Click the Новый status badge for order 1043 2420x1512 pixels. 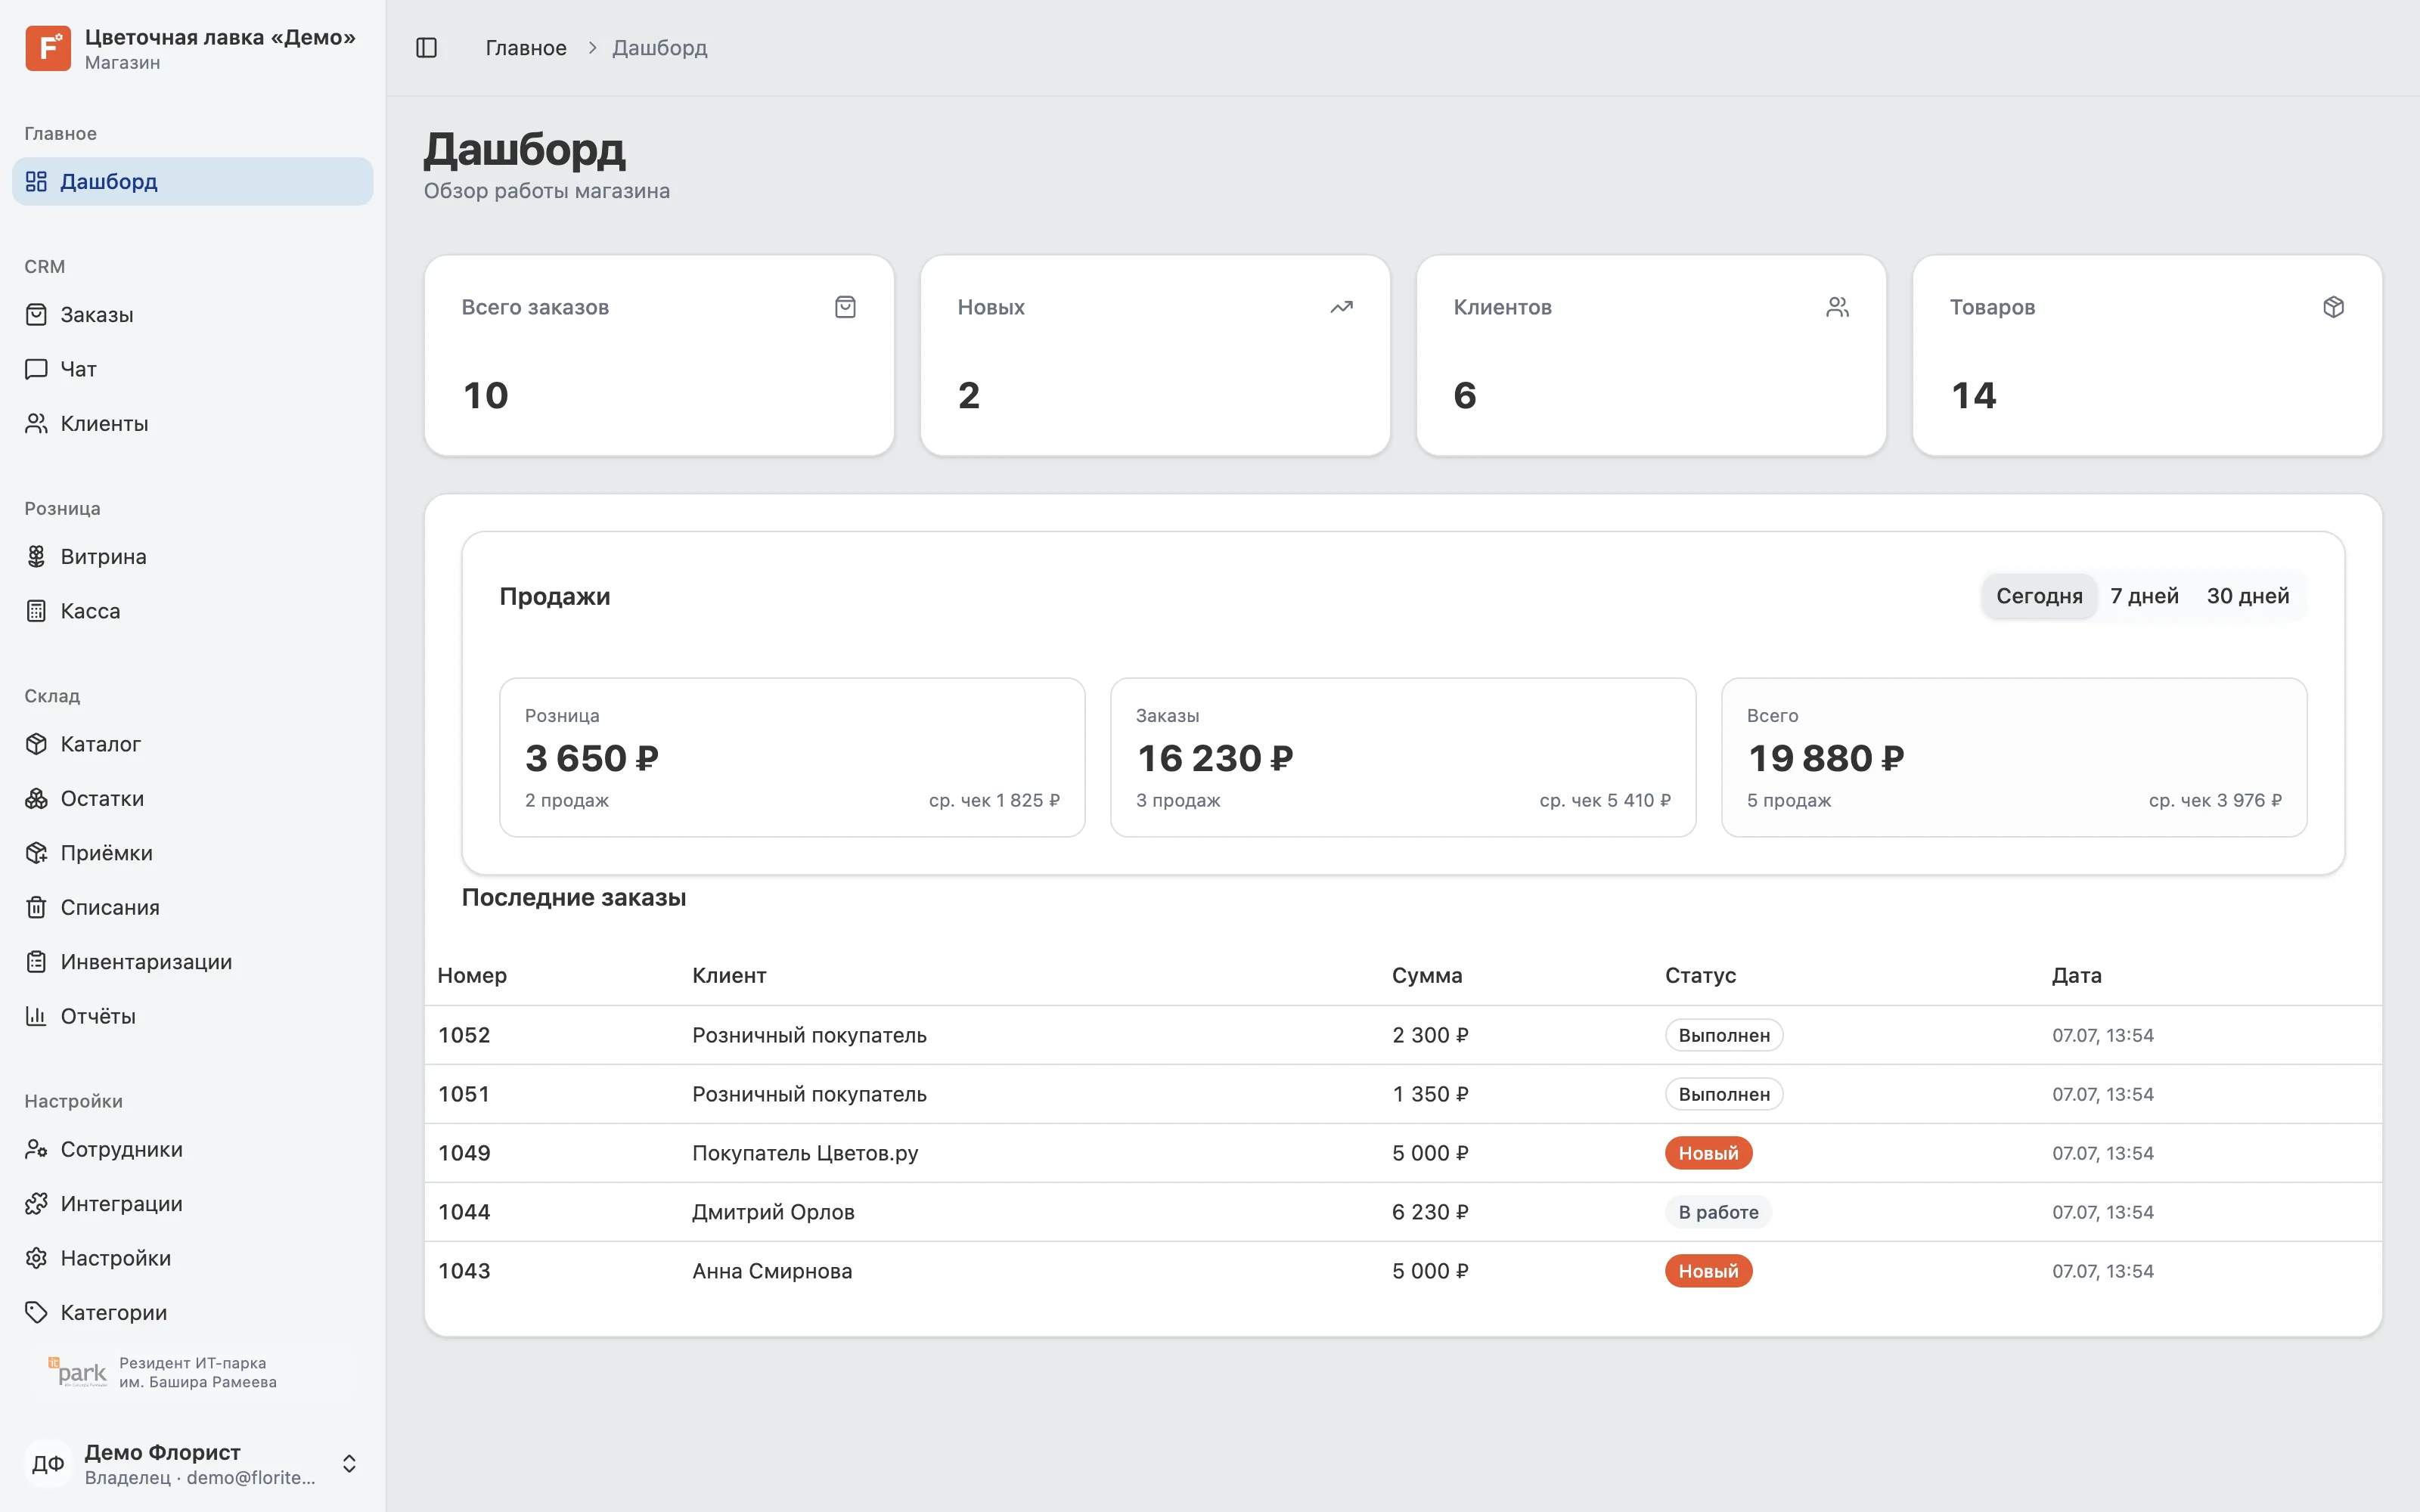click(1708, 1271)
